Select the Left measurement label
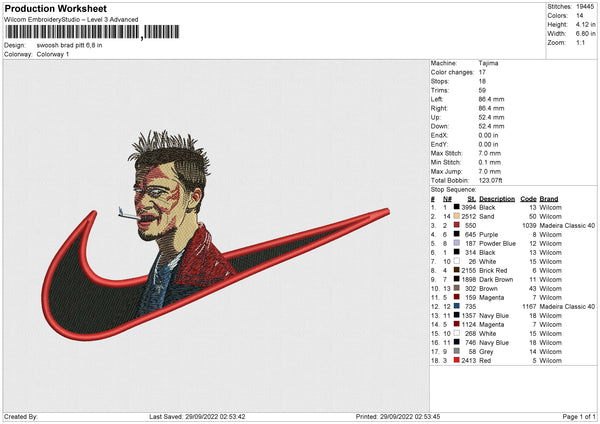Image resolution: width=600 pixels, height=424 pixels. [x=437, y=99]
